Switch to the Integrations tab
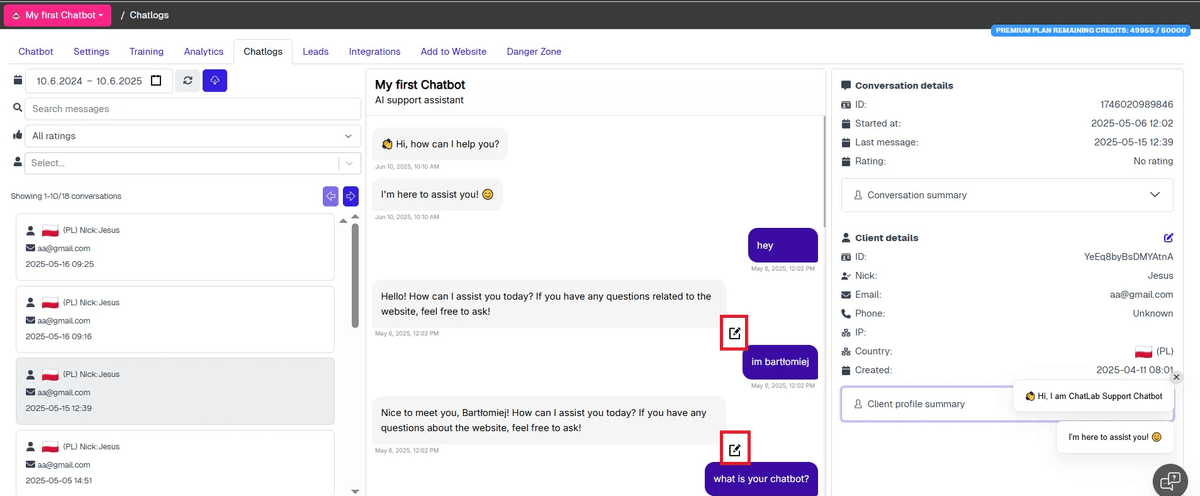Viewport: 1200px width, 496px height. pos(374,52)
